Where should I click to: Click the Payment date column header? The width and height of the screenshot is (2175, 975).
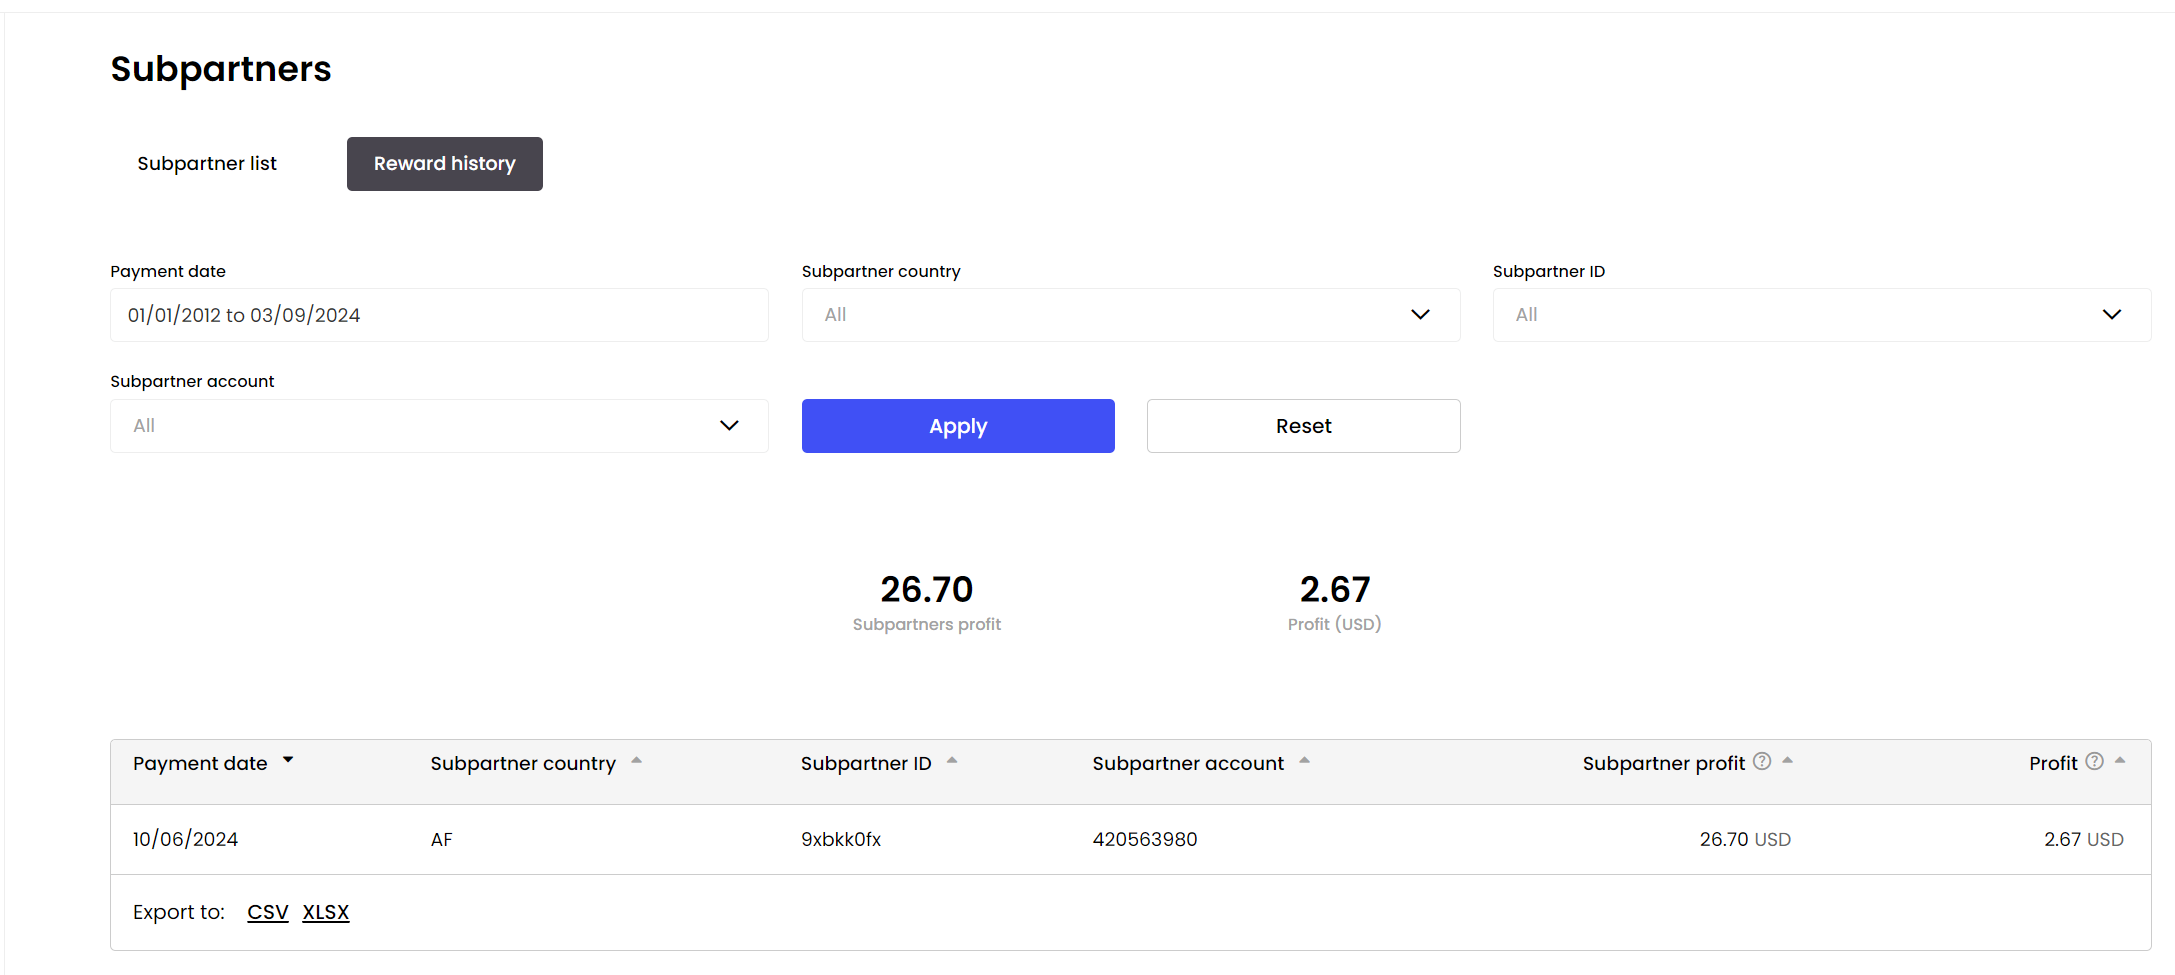point(200,763)
